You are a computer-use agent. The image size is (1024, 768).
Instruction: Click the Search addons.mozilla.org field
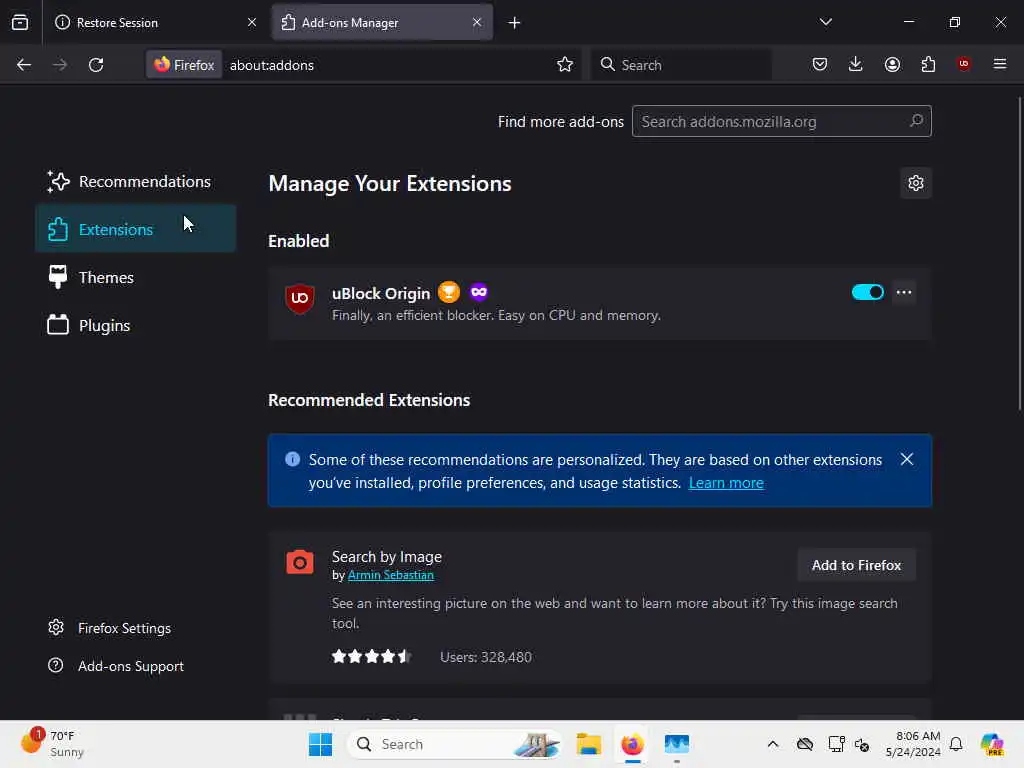click(782, 121)
